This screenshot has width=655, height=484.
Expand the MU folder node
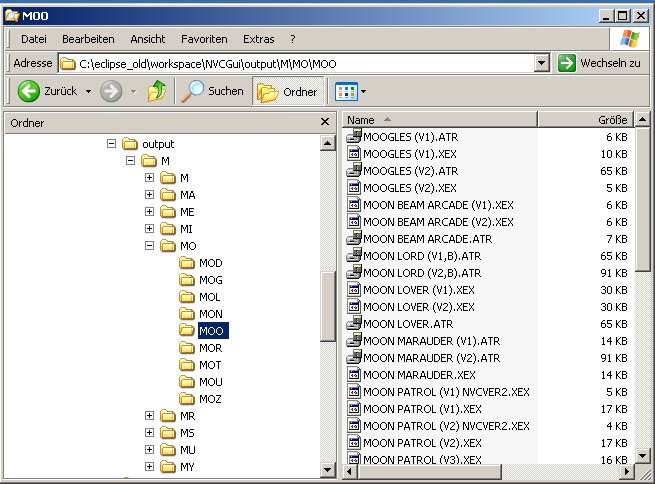[149, 450]
